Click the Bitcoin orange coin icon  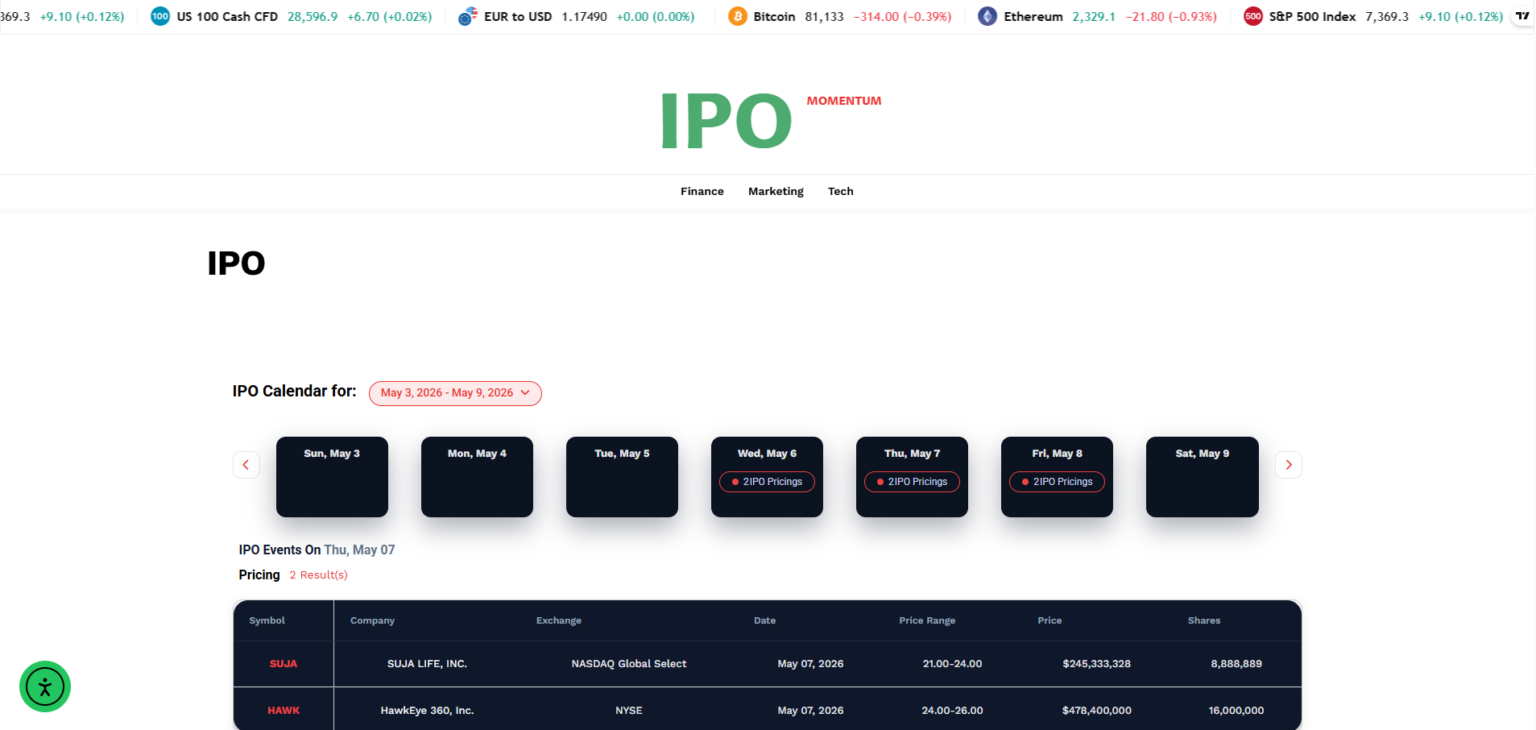[738, 17]
